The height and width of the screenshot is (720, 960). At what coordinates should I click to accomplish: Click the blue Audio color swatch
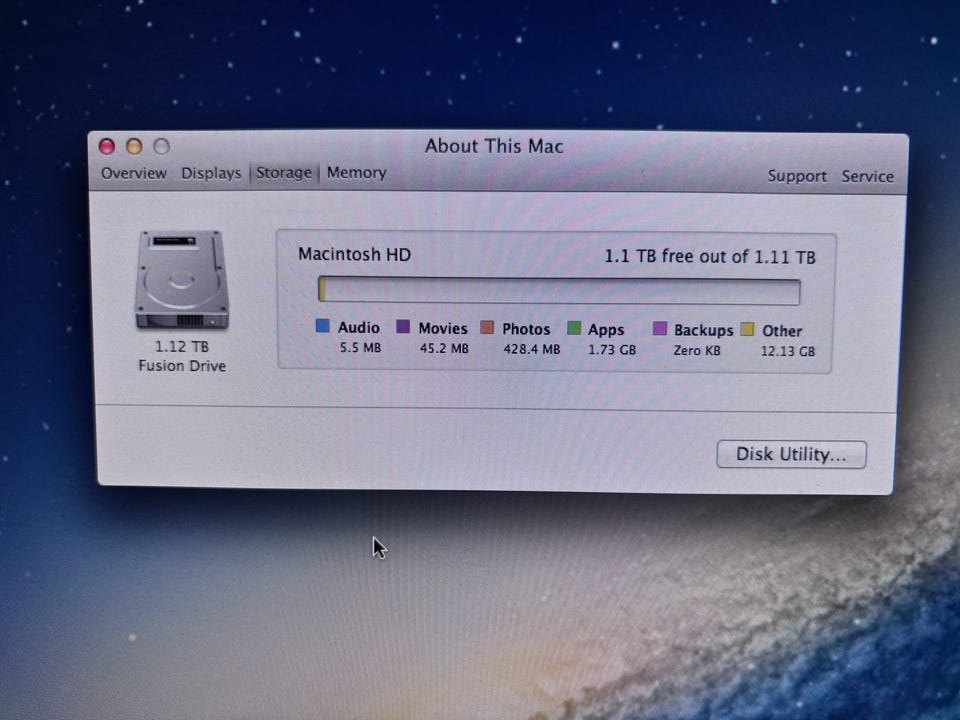coord(323,326)
